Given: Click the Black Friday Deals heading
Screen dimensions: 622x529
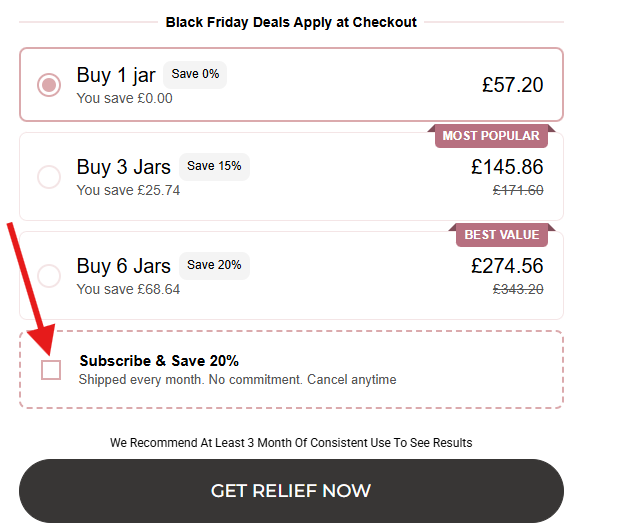Looking at the screenshot, I should (291, 22).
